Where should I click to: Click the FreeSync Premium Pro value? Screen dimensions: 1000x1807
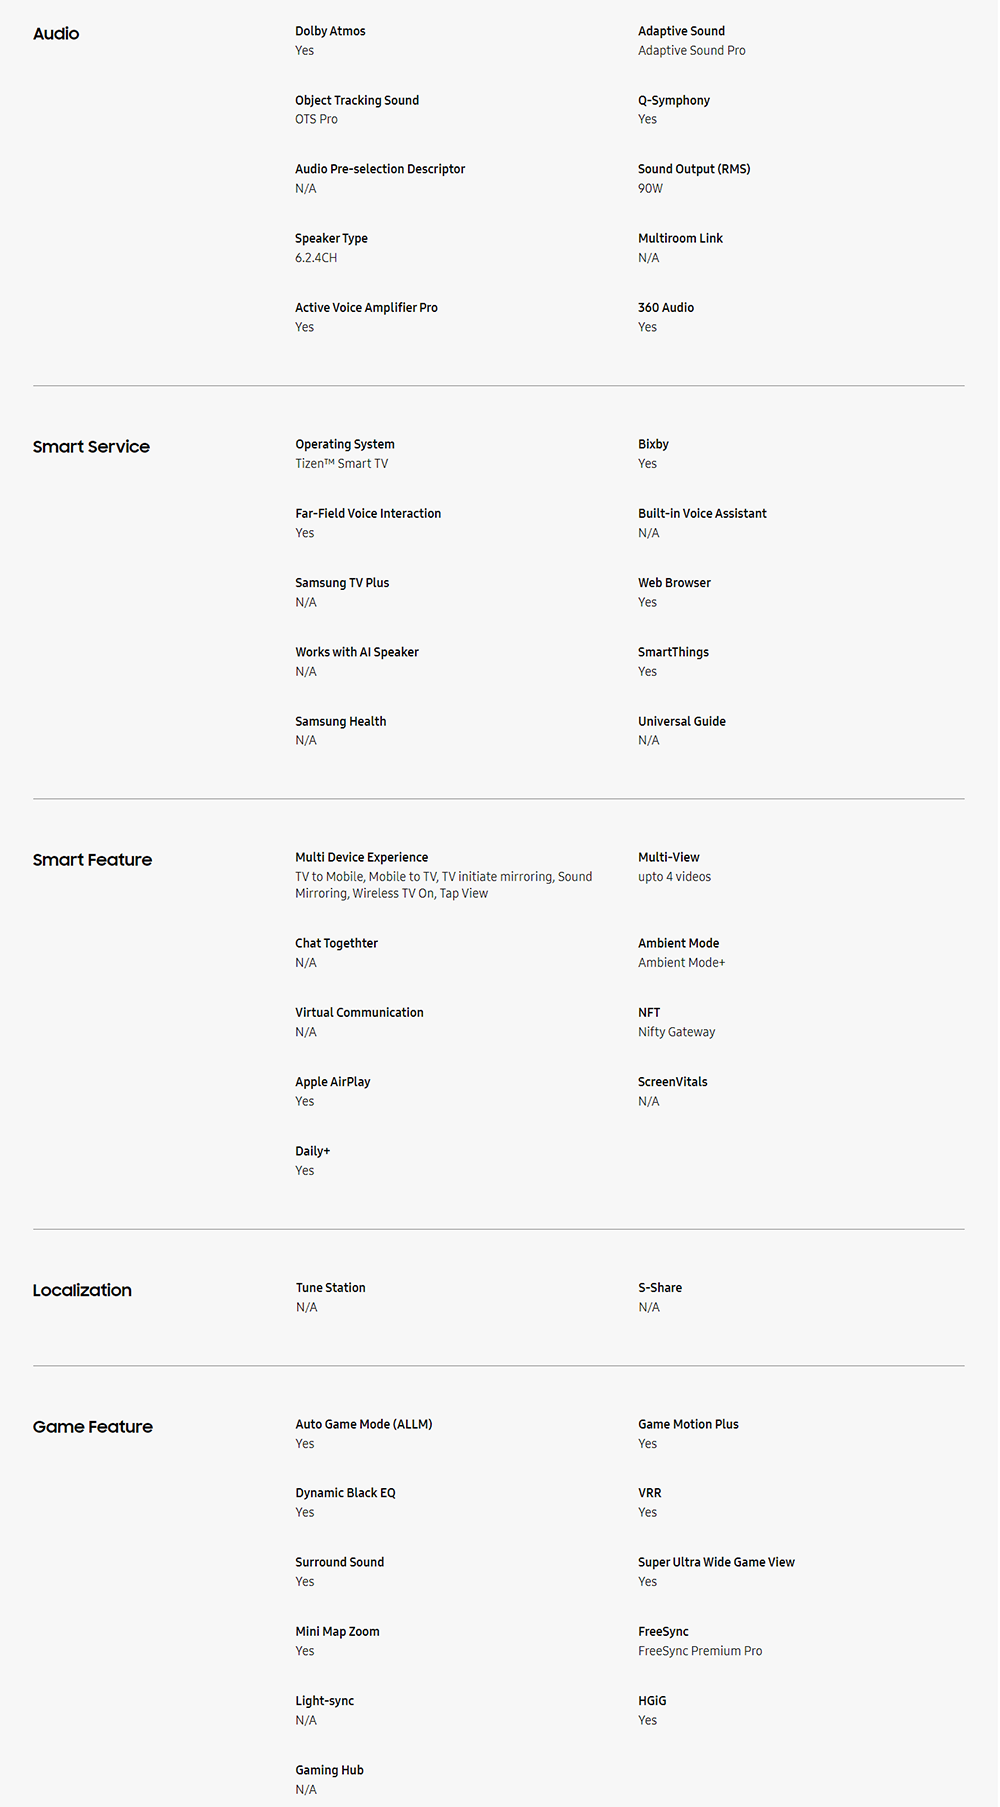(700, 1651)
